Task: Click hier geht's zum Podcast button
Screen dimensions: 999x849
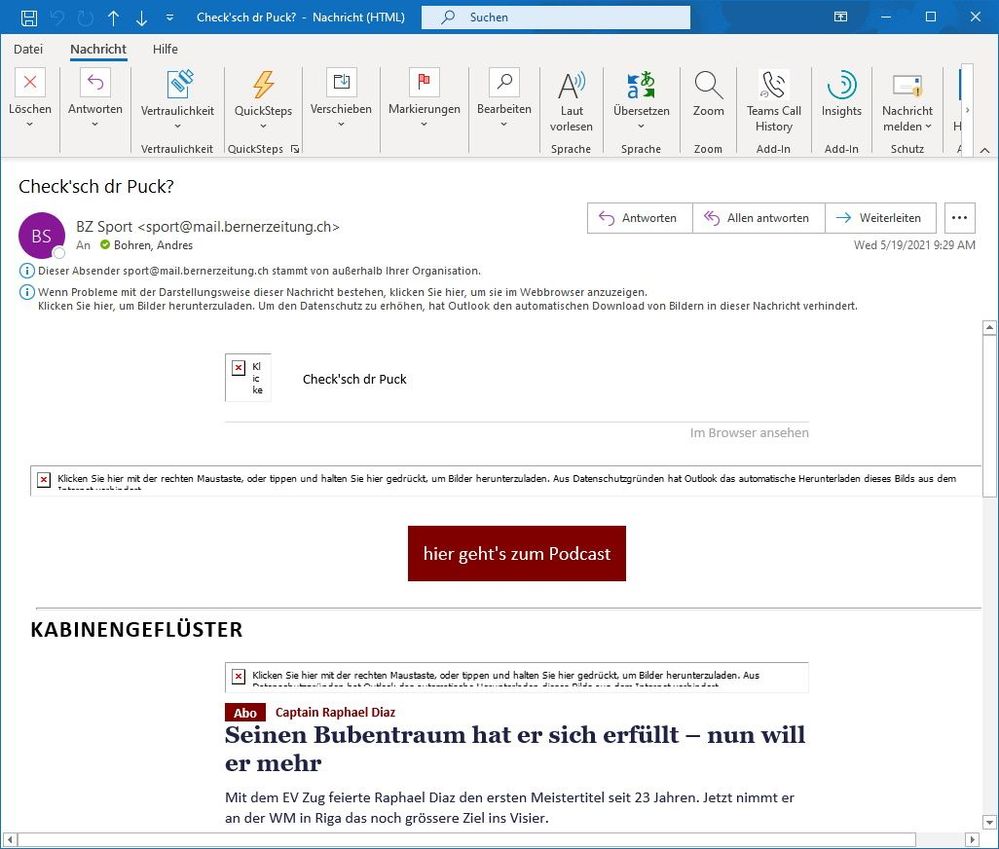Action: pyautogui.click(x=517, y=553)
